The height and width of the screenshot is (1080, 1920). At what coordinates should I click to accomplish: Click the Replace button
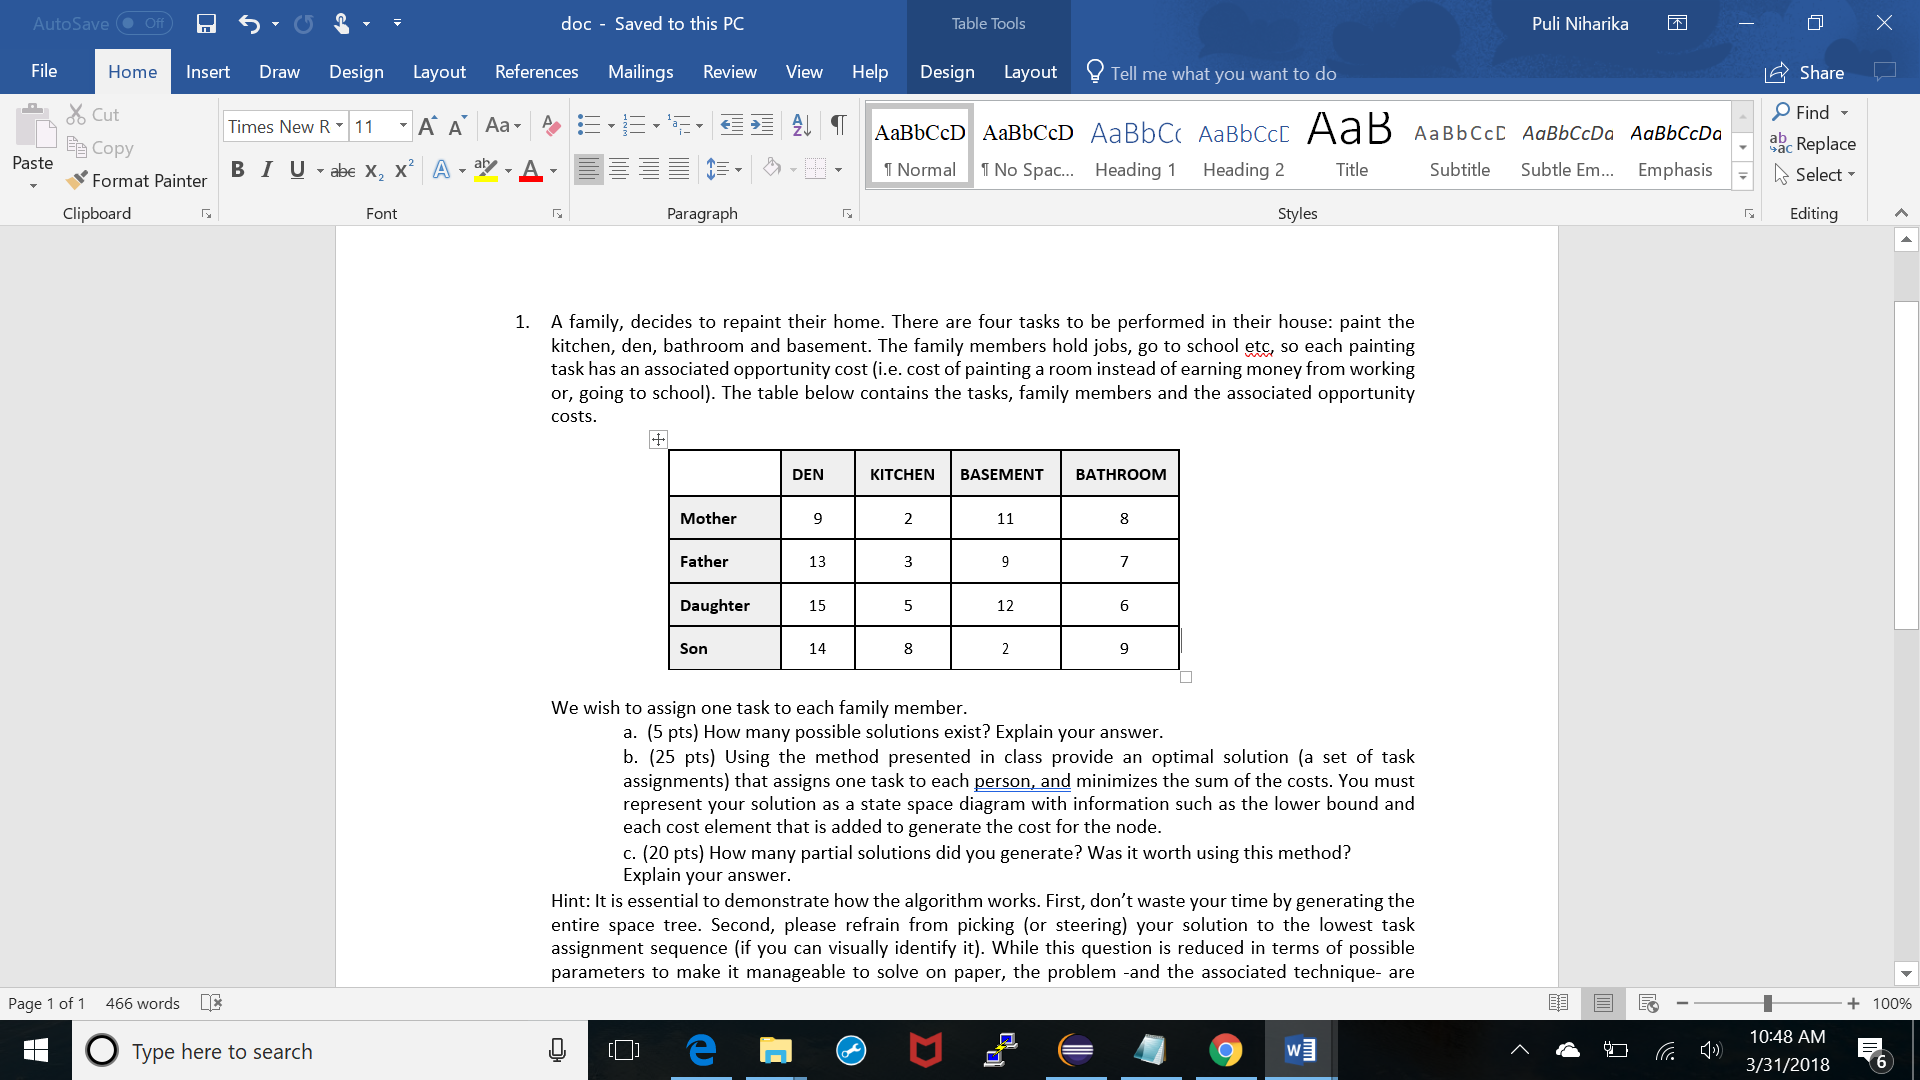(1813, 143)
